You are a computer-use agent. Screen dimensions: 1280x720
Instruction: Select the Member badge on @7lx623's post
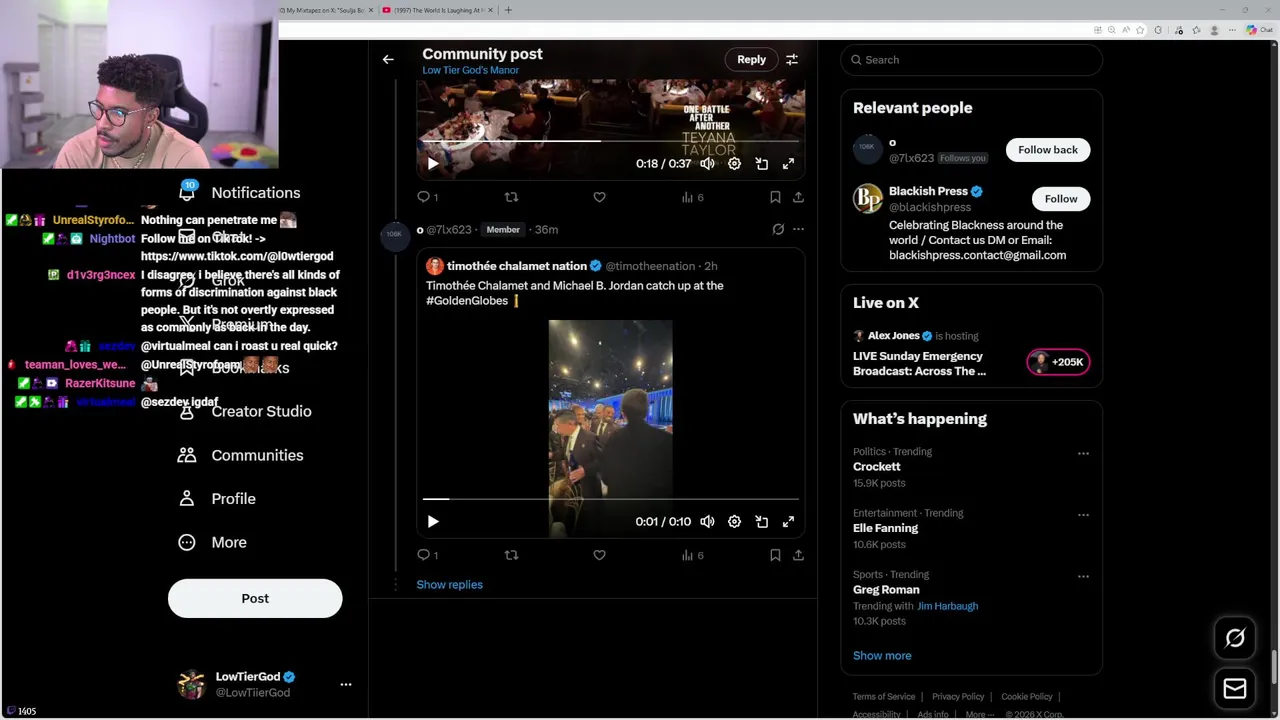coord(503,230)
